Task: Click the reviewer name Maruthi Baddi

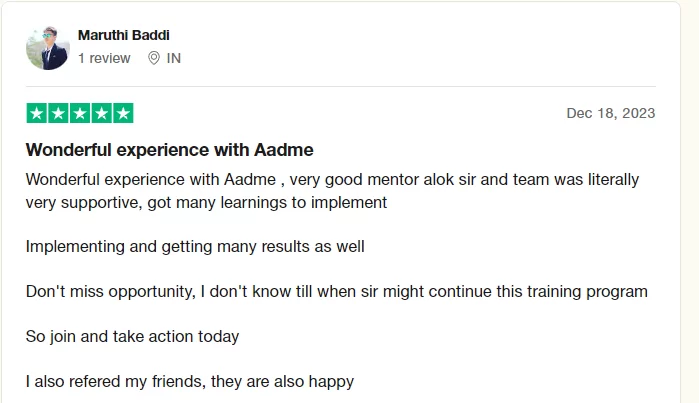Action: click(123, 35)
